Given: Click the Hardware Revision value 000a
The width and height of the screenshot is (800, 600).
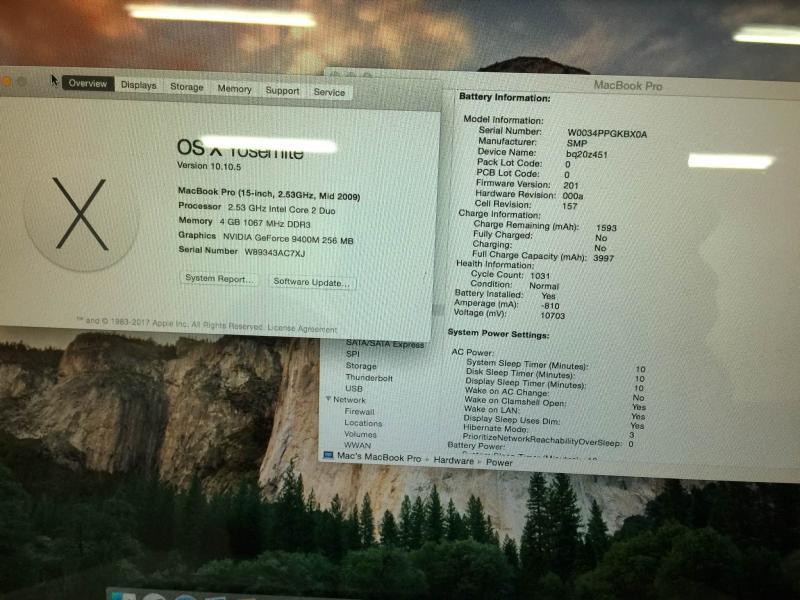Looking at the screenshot, I should pos(572,195).
